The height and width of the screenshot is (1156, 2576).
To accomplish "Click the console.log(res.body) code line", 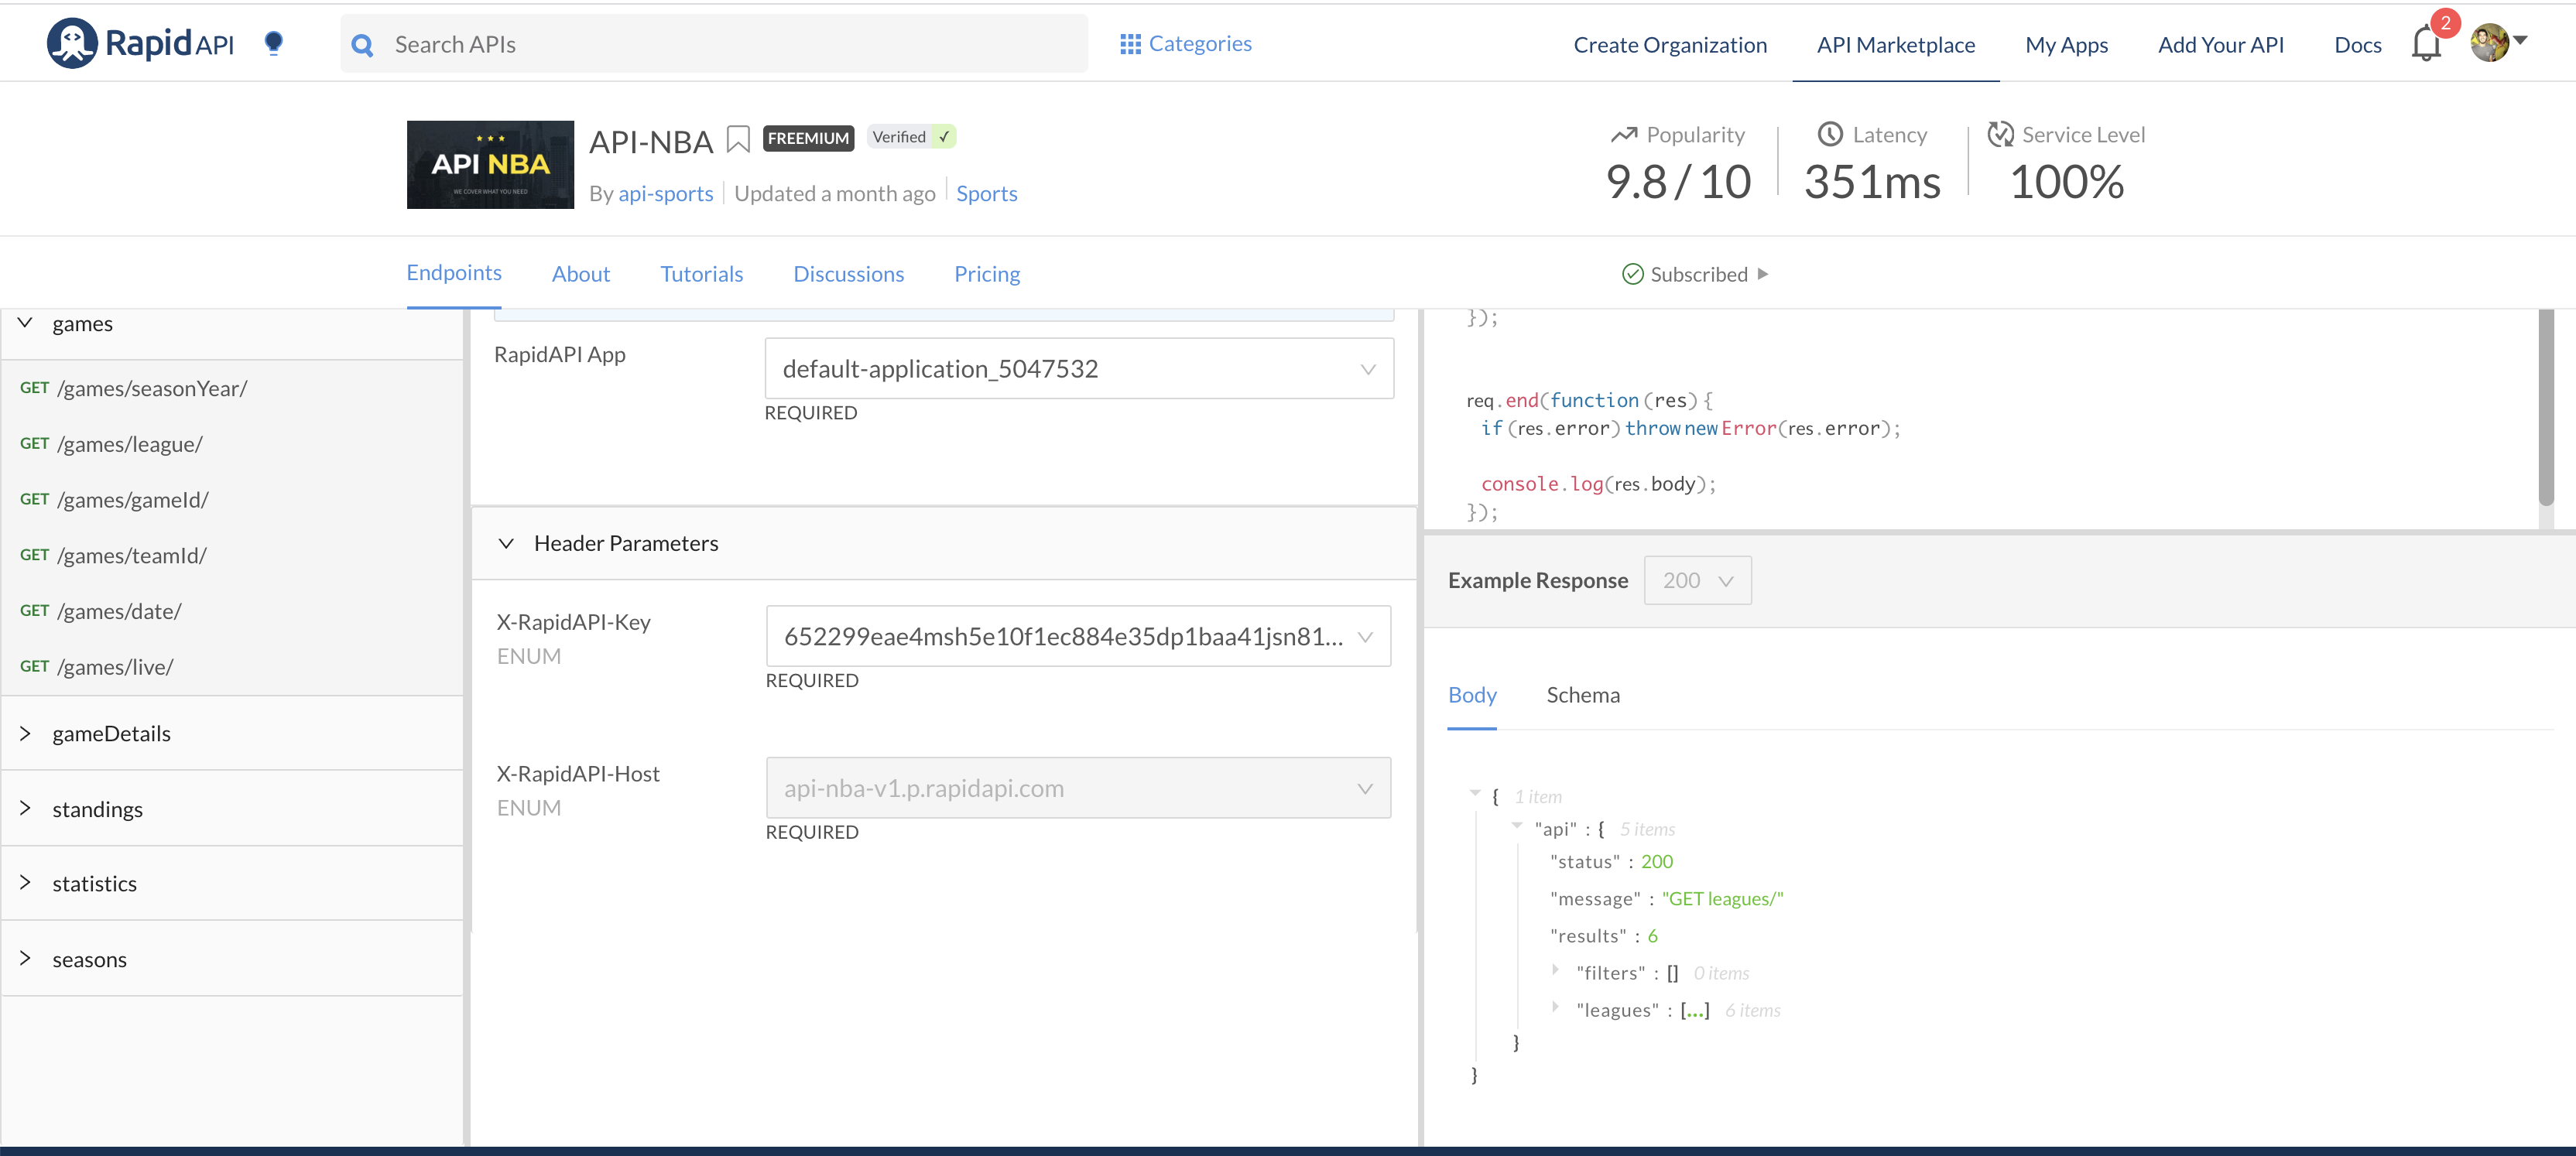I will [x=1598, y=484].
